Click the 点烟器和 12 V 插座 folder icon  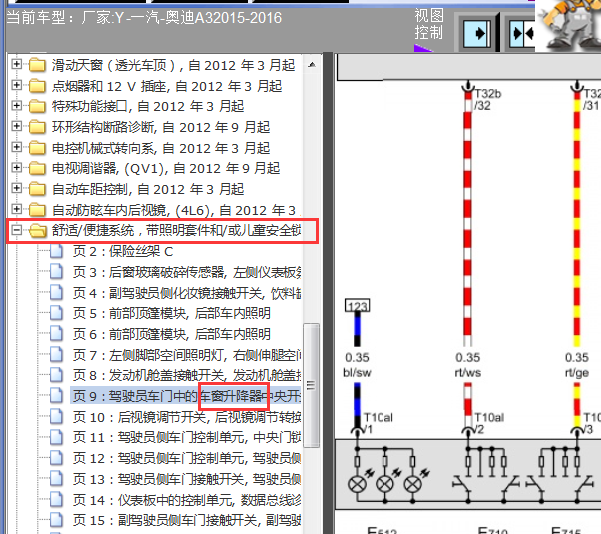coord(37,85)
